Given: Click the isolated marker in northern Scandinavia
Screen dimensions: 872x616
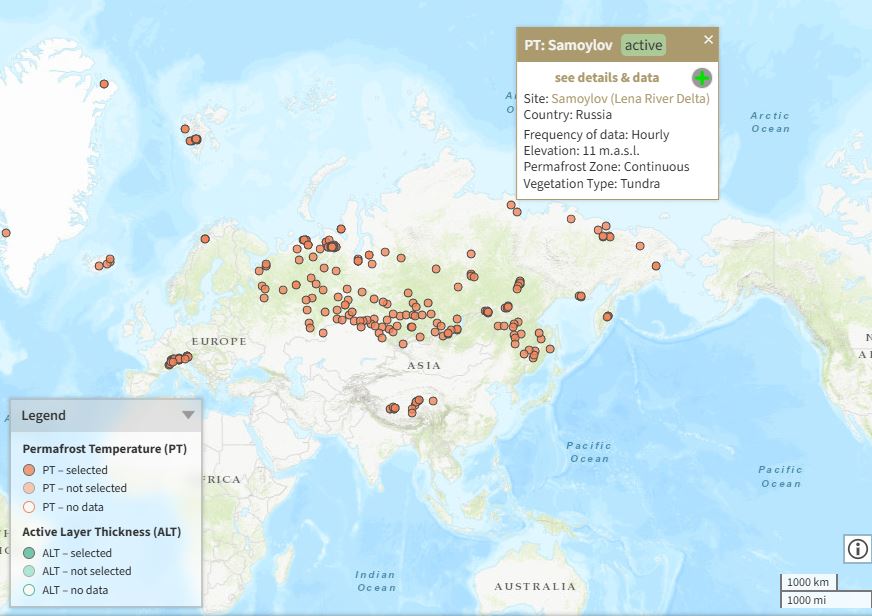Looking at the screenshot, I should click(x=205, y=239).
